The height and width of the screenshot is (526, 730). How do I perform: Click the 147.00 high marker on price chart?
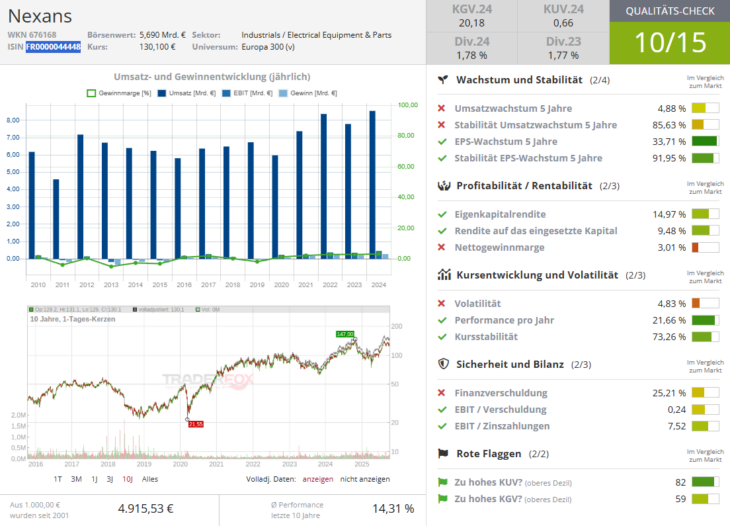pyautogui.click(x=345, y=334)
